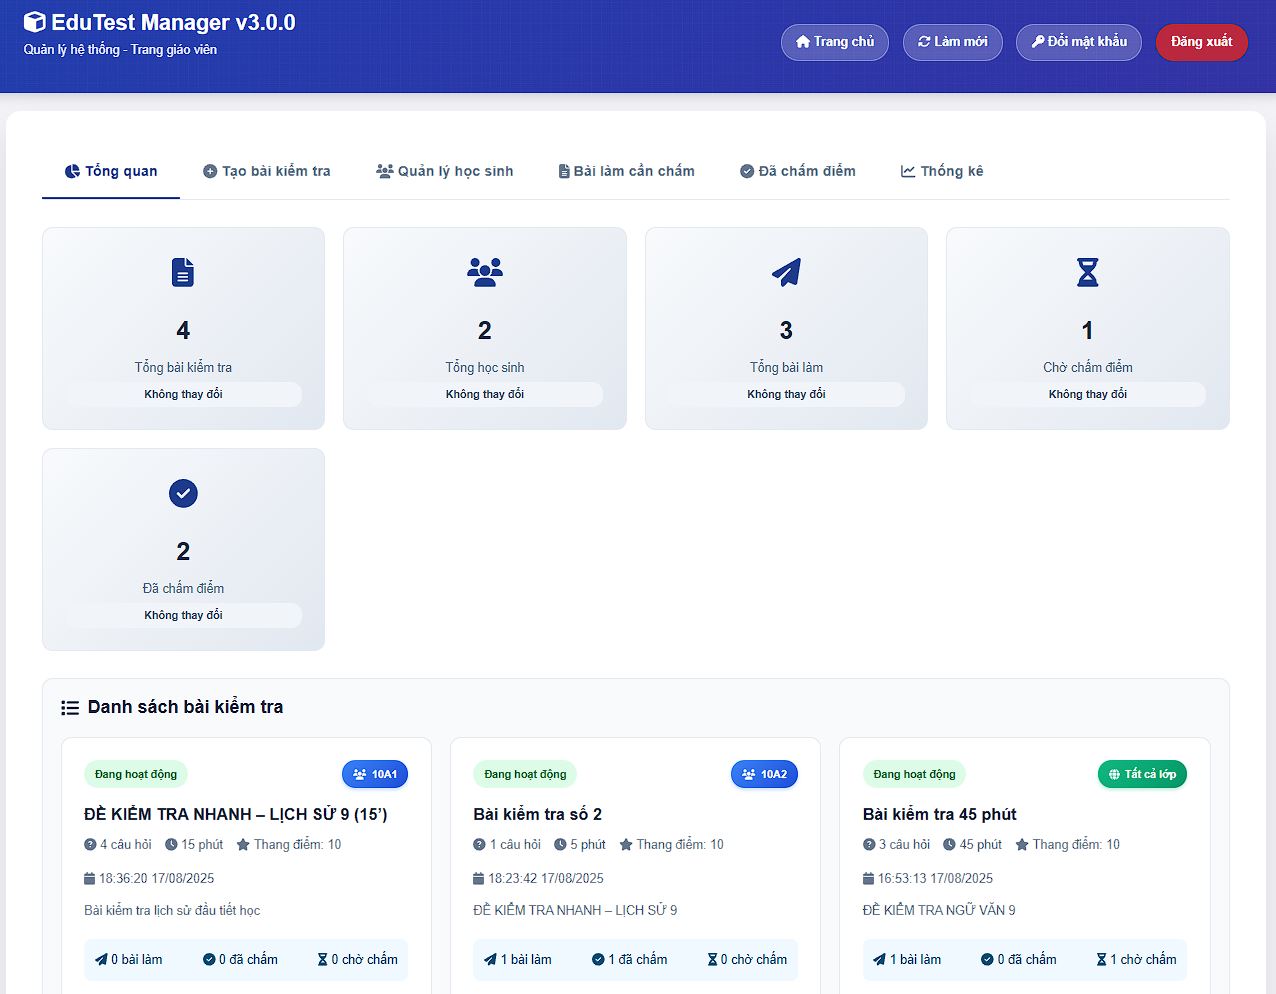This screenshot has height=994, width=1276.
Task: Click file icon on Bài làm cần chấm tab
Action: click(564, 171)
